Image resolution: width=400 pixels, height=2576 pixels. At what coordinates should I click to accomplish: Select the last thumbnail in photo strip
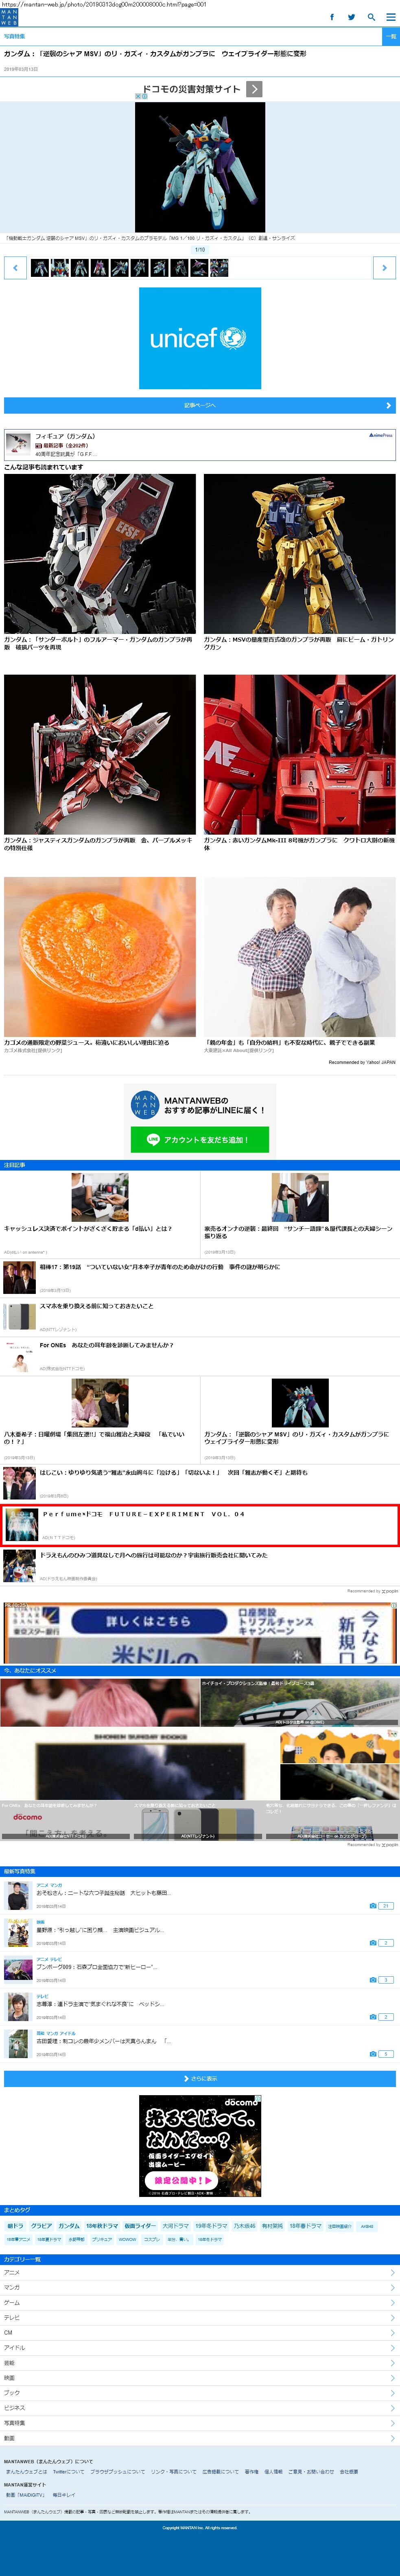point(219,267)
